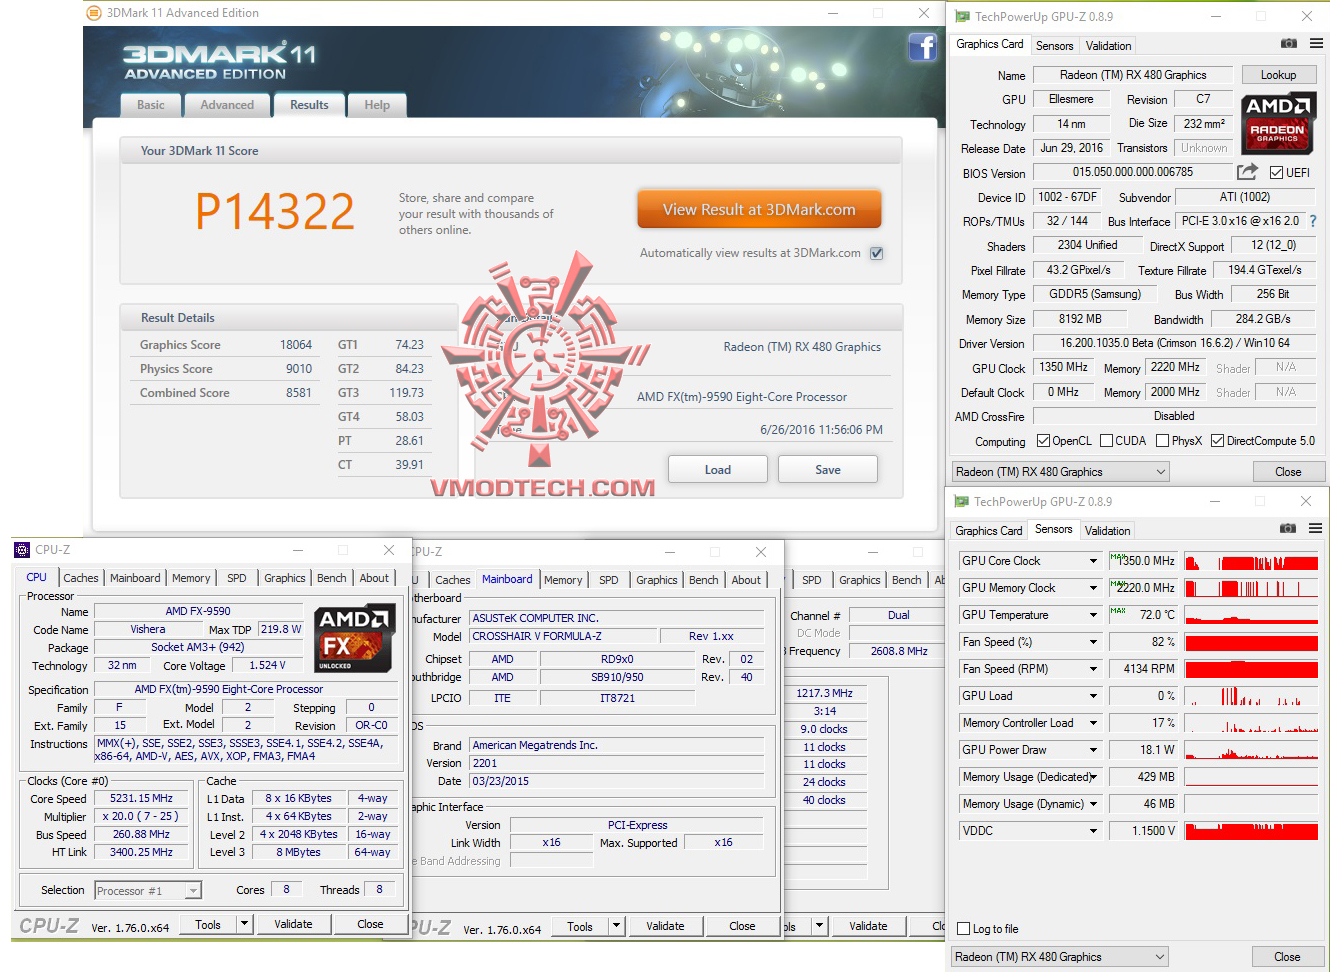
Task: Expand the GPU Core Clock sensor dropdown
Action: (1093, 561)
